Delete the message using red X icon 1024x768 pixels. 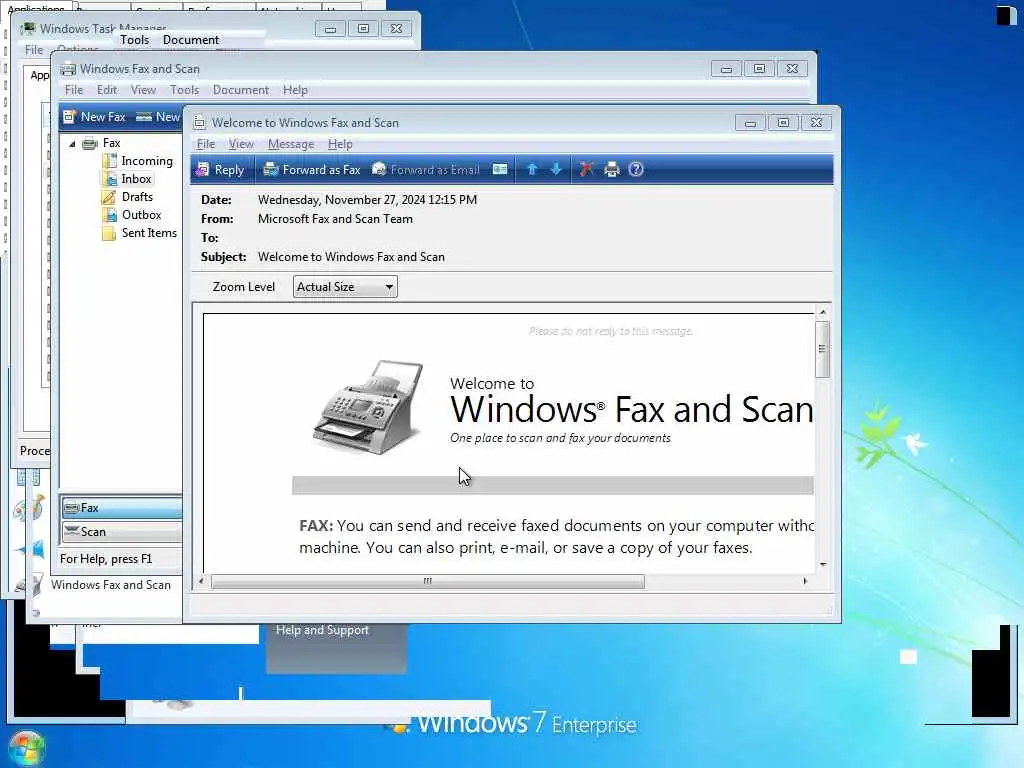pos(586,170)
